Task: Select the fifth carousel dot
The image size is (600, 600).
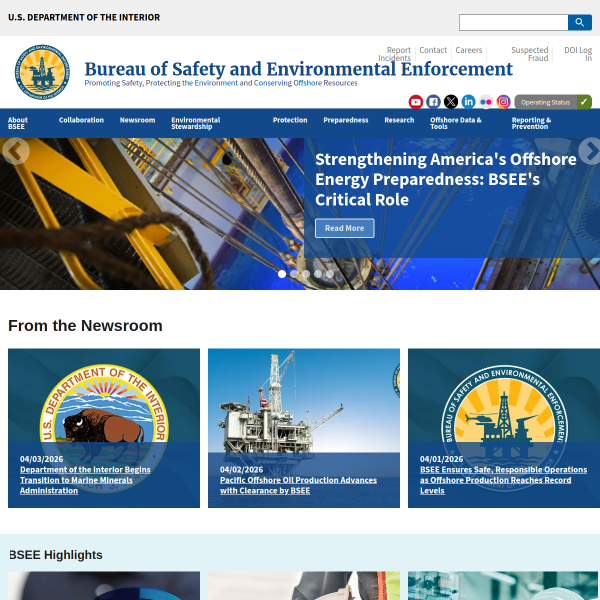Action: click(x=330, y=274)
